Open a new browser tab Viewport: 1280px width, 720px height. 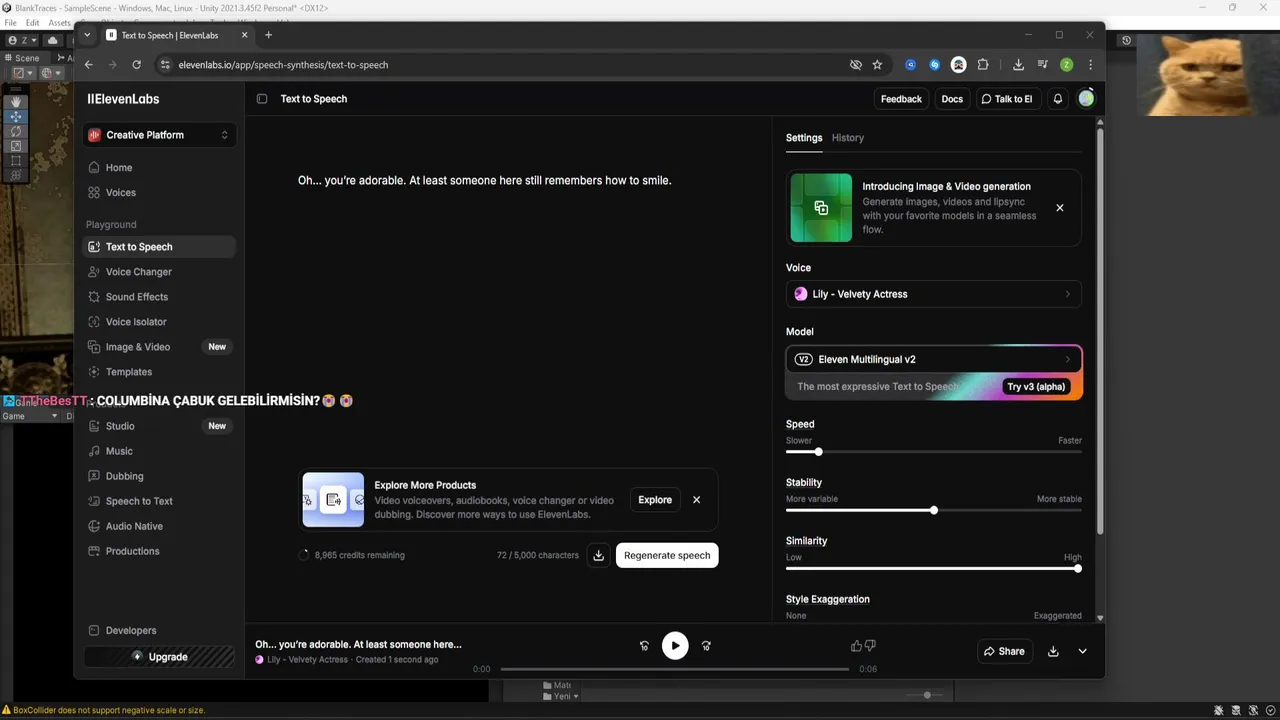tap(268, 35)
